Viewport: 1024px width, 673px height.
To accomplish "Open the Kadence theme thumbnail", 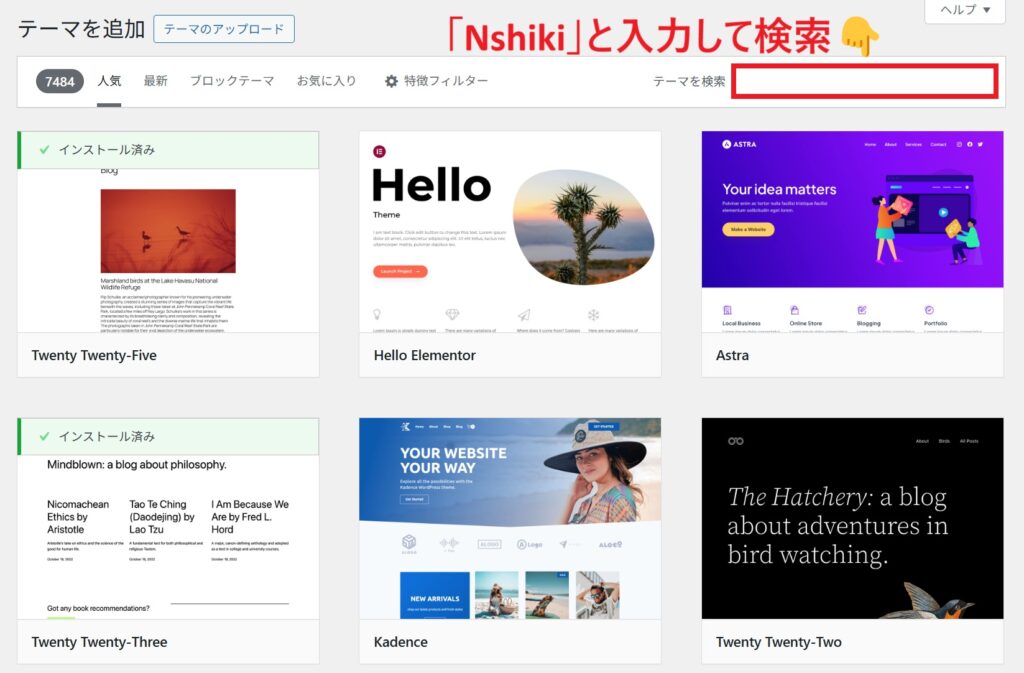I will [x=510, y=518].
